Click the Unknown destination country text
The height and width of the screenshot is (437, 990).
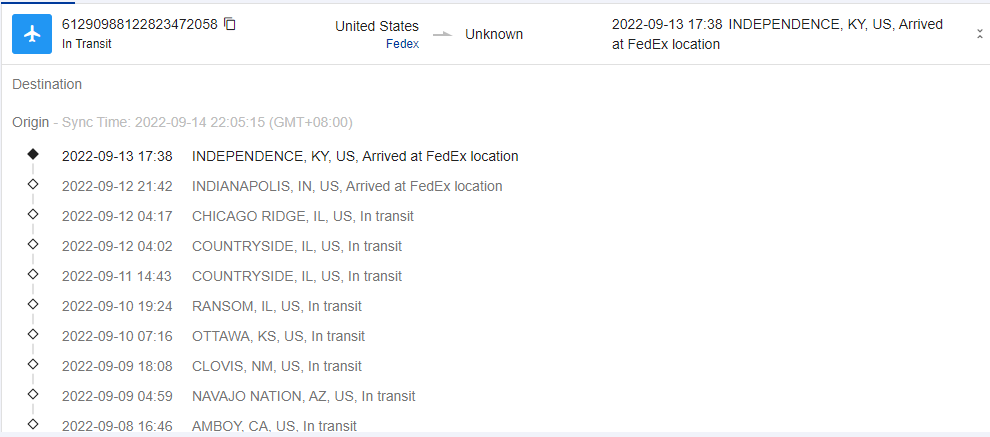494,34
